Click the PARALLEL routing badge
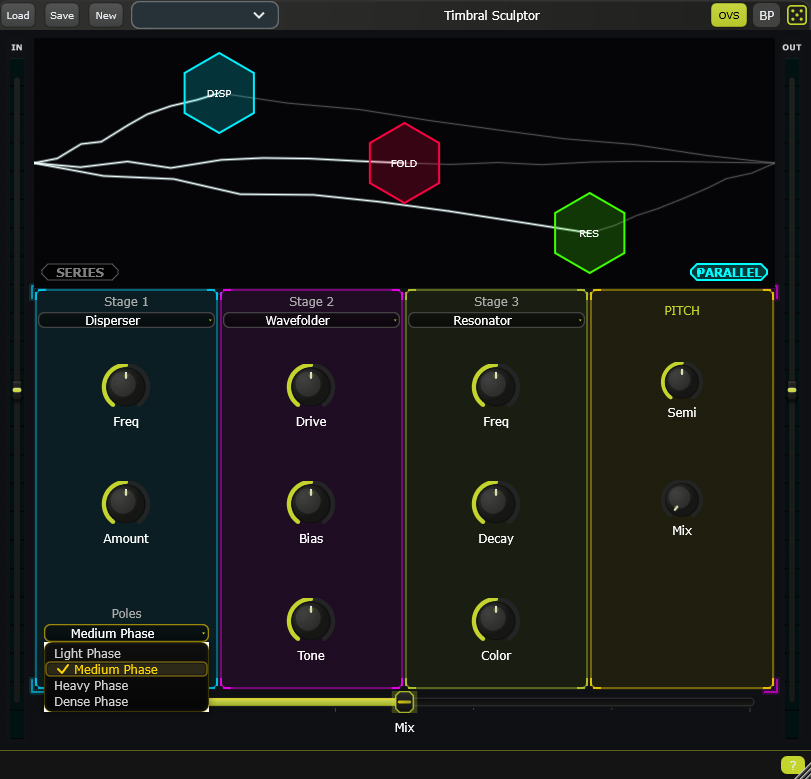The height and width of the screenshot is (779, 811). click(729, 271)
